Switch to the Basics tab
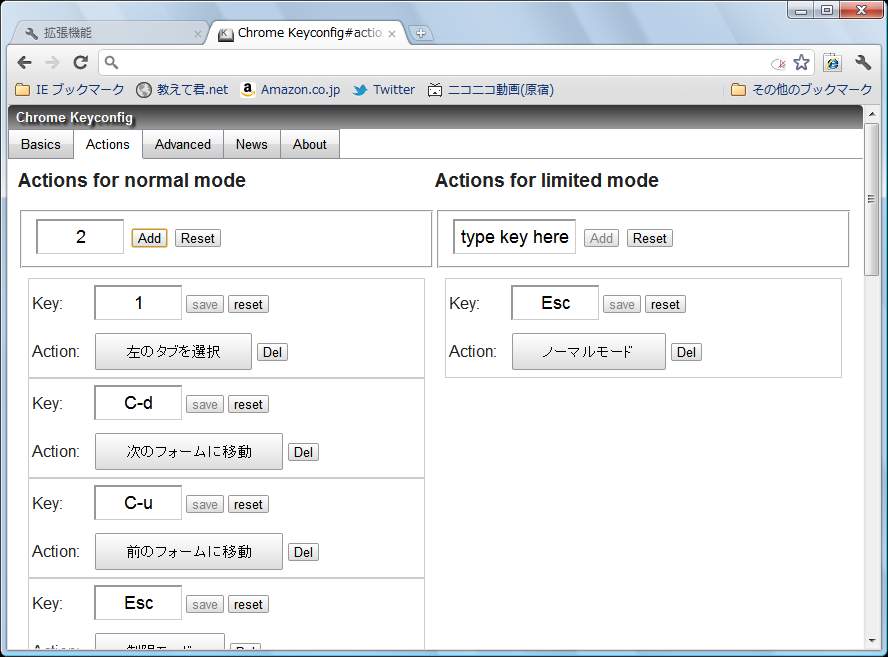Screen dimensions: 888x657 [41, 144]
